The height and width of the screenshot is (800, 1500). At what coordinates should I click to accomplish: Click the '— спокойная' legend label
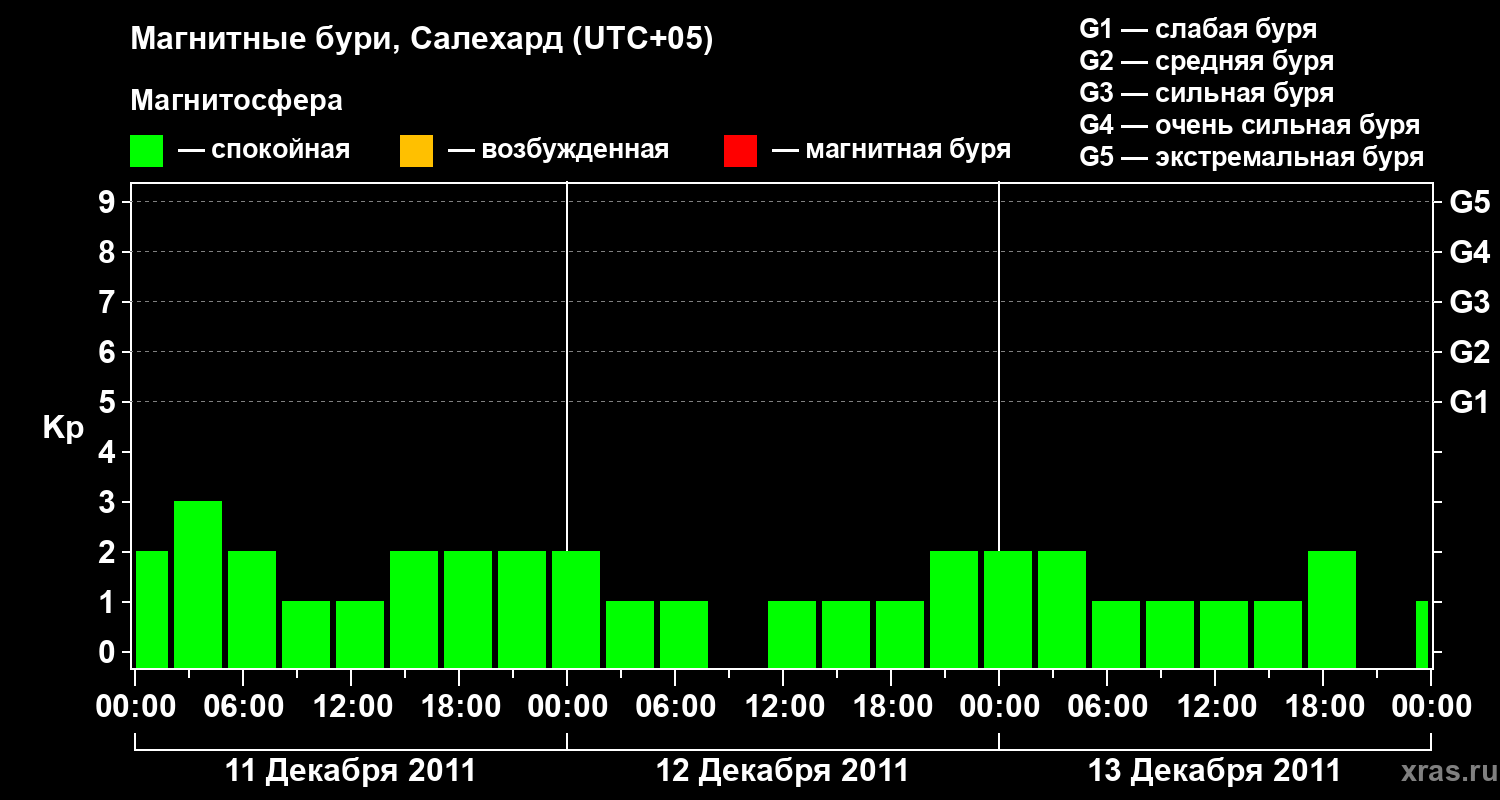pyautogui.click(x=264, y=151)
